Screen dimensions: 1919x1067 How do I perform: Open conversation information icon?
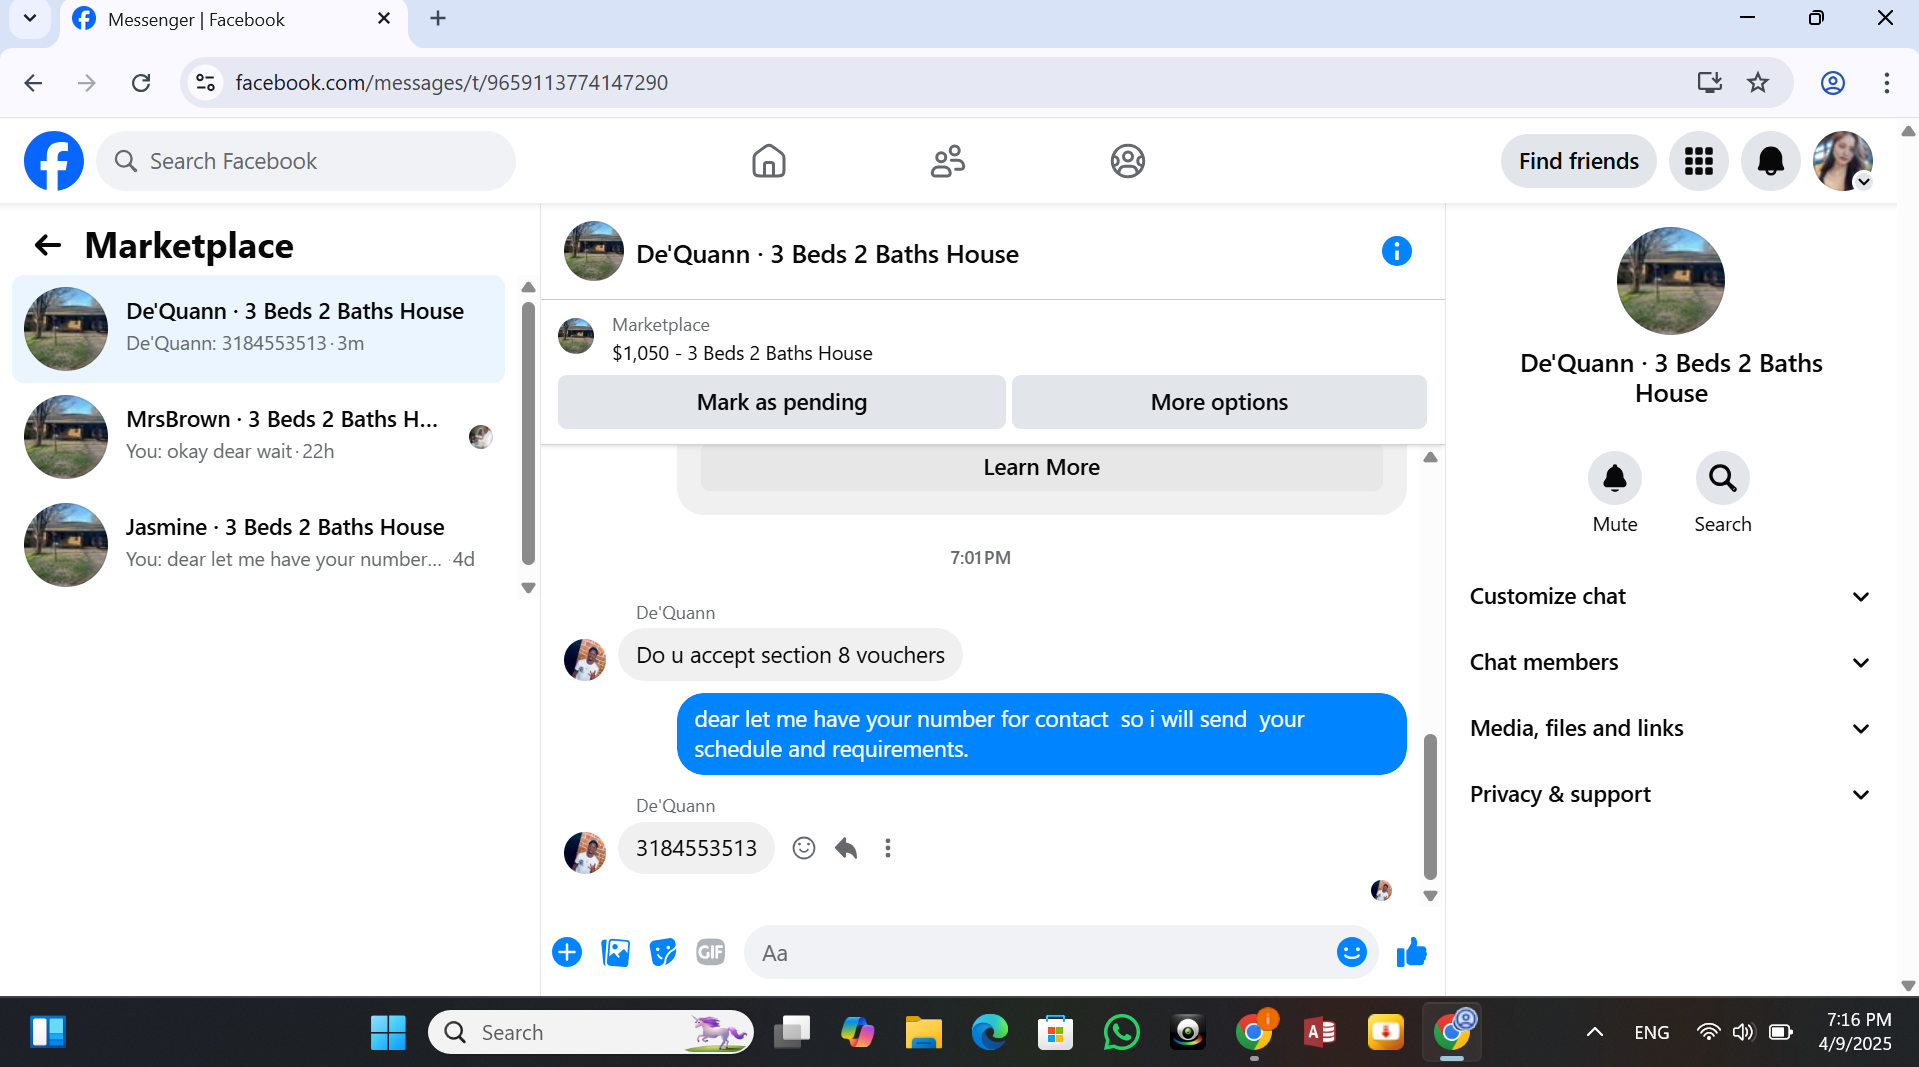1396,251
